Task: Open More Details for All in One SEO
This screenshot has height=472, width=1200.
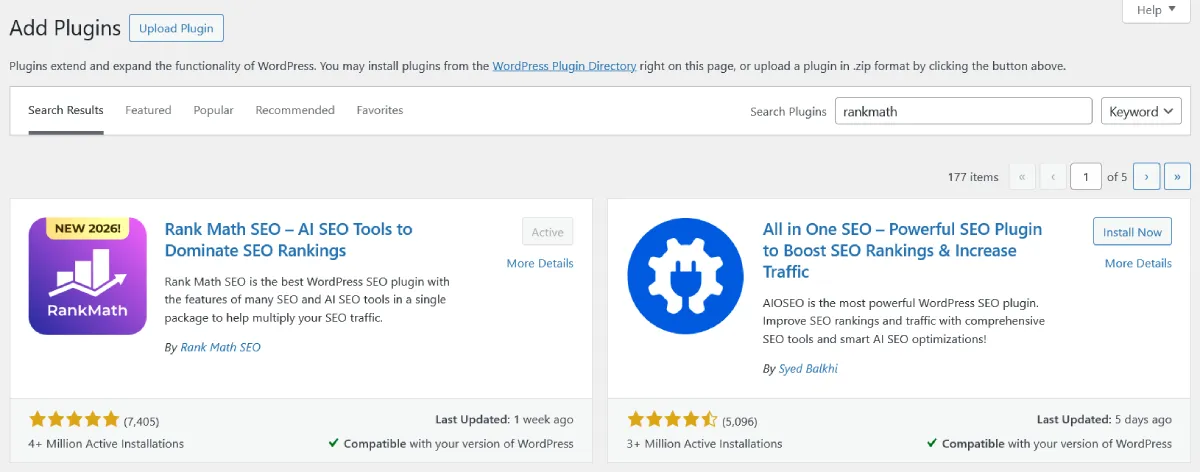Action: click(1138, 263)
